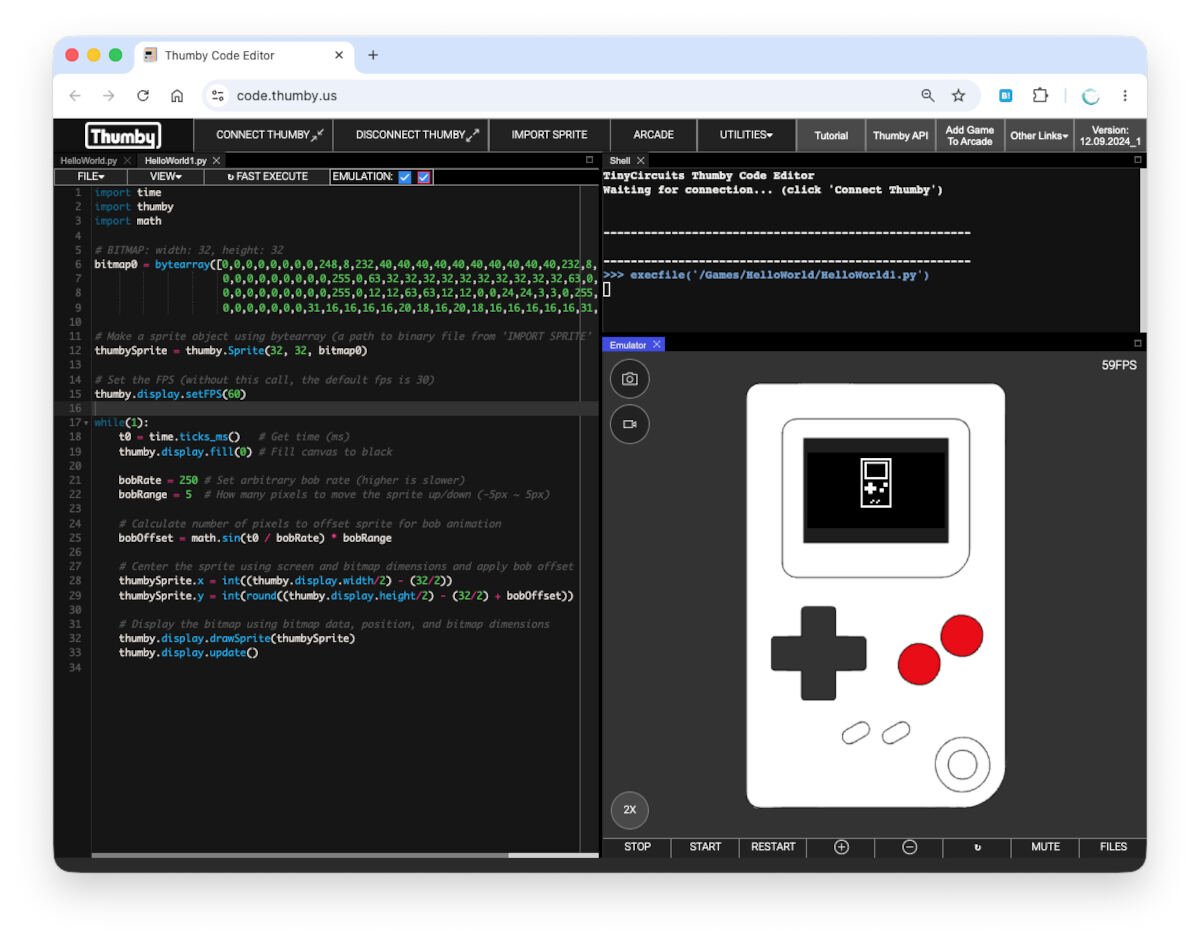
Task: Select the Emulator tab
Action: point(628,345)
